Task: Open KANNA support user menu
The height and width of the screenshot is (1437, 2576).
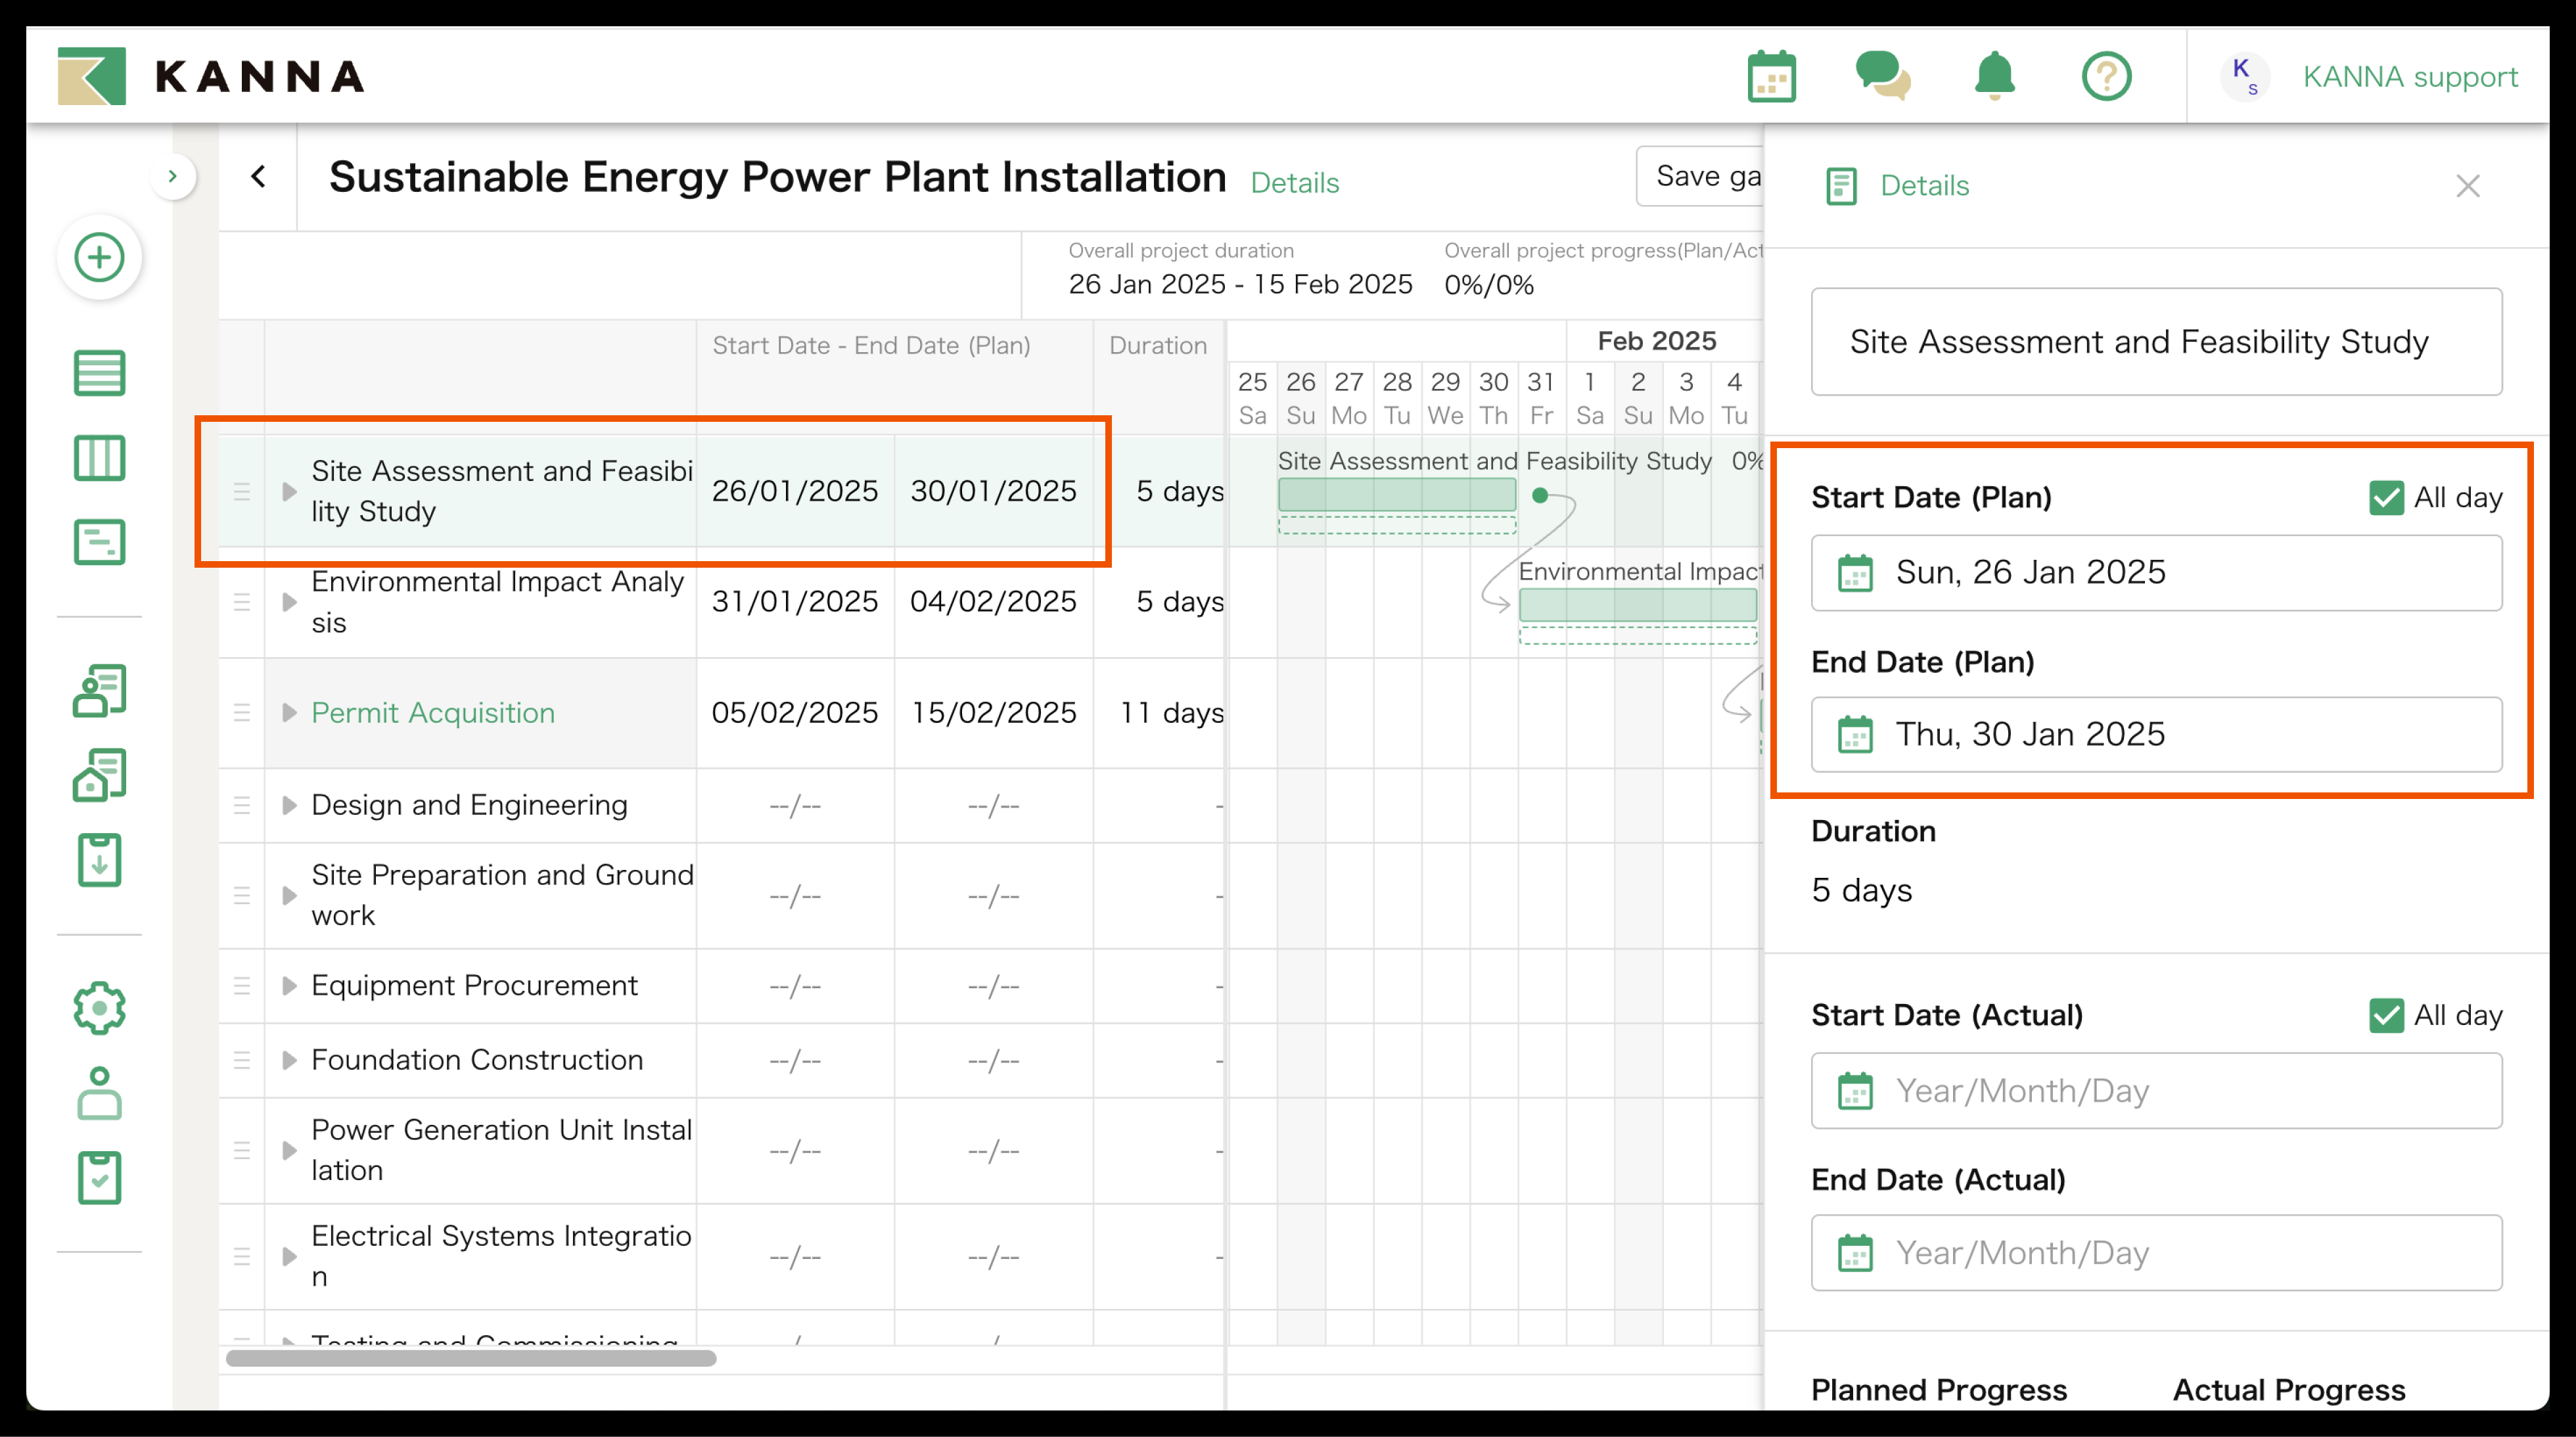Action: 2409,77
